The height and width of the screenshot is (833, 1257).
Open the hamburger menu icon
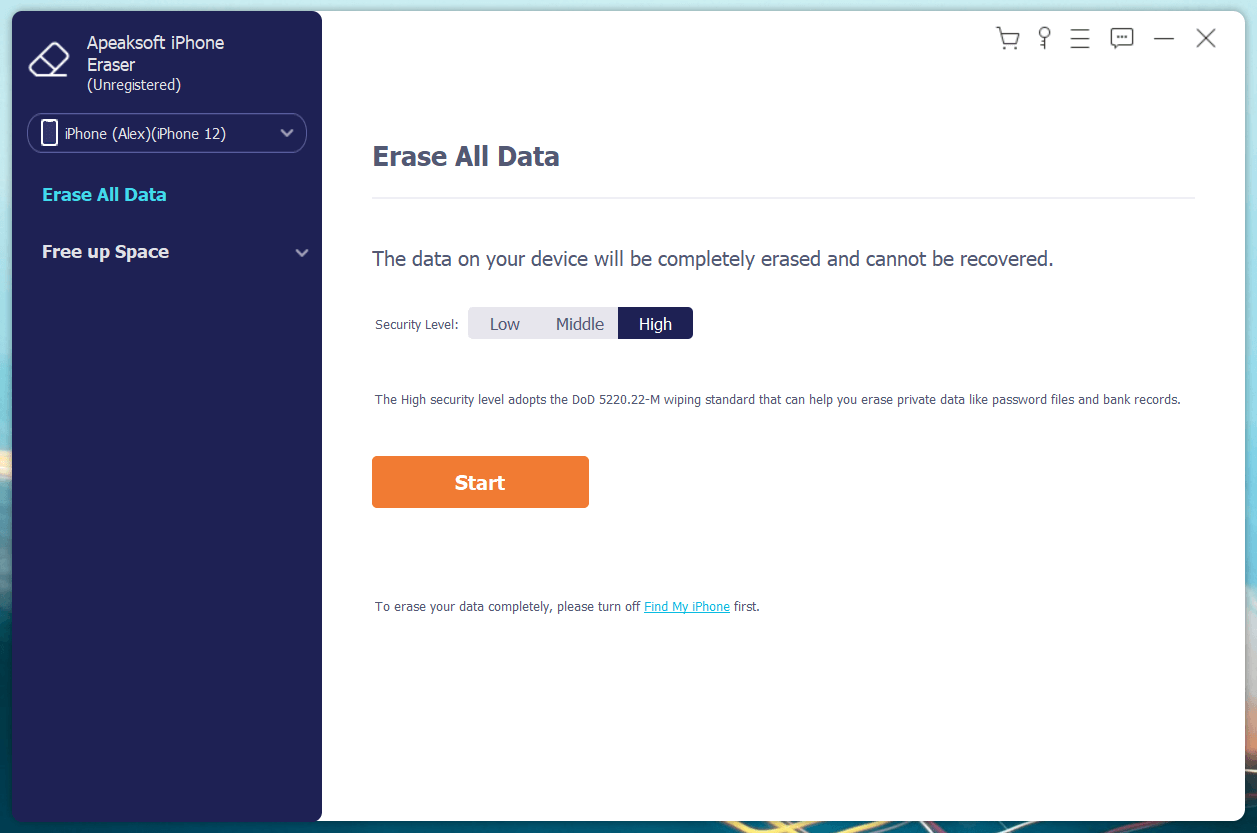(x=1080, y=39)
